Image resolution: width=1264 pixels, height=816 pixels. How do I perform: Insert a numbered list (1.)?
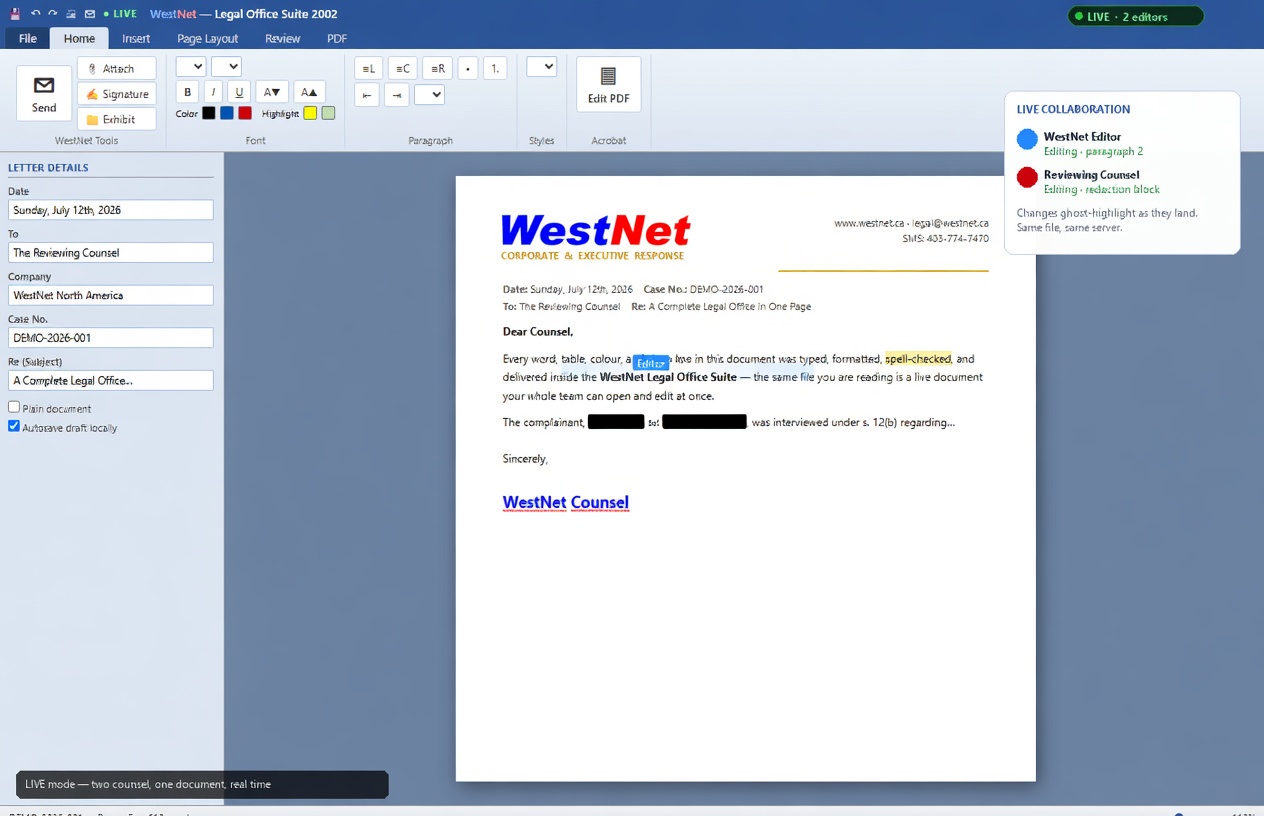[x=494, y=68]
